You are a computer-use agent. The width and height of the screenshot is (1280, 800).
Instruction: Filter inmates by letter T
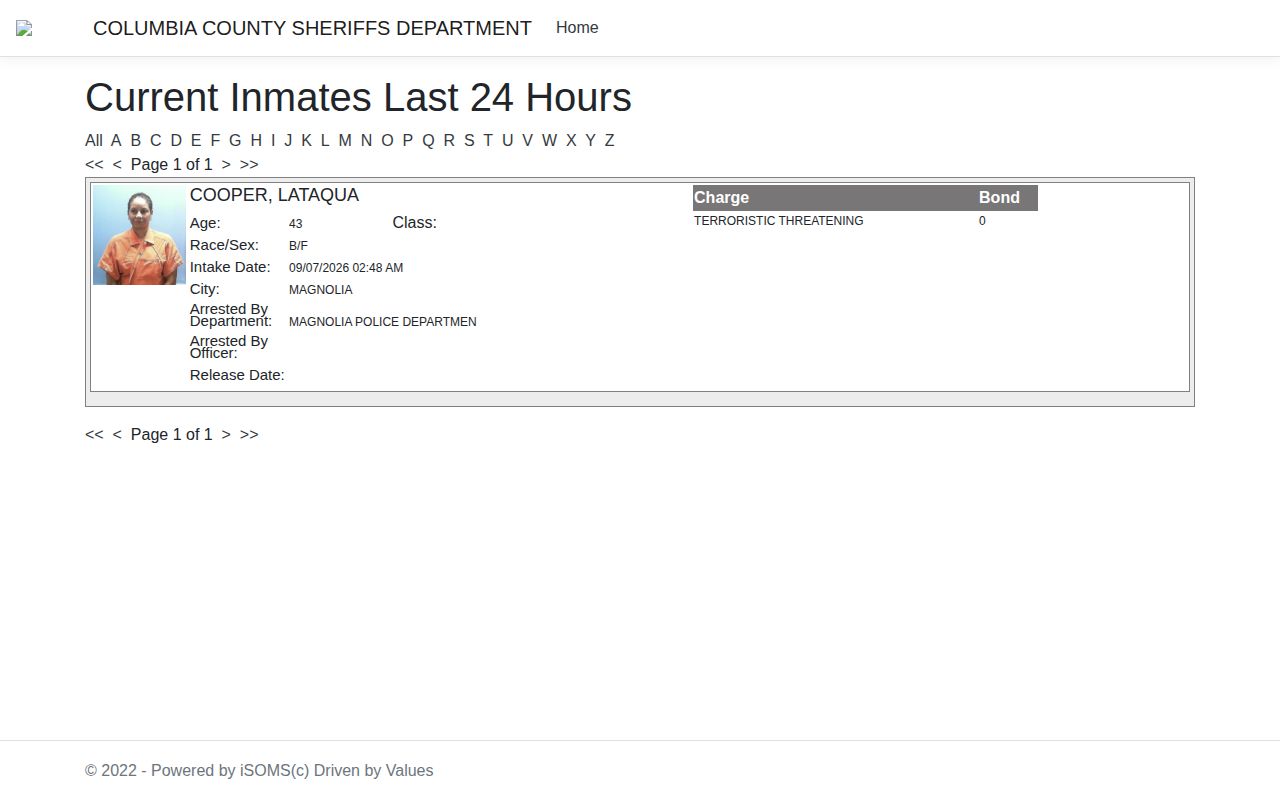(x=488, y=141)
